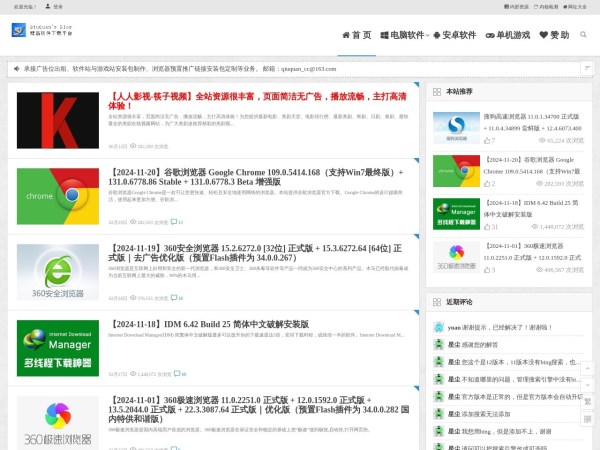
Task: Expand the 单机游戏 dropdown menu
Action: (x=530, y=35)
